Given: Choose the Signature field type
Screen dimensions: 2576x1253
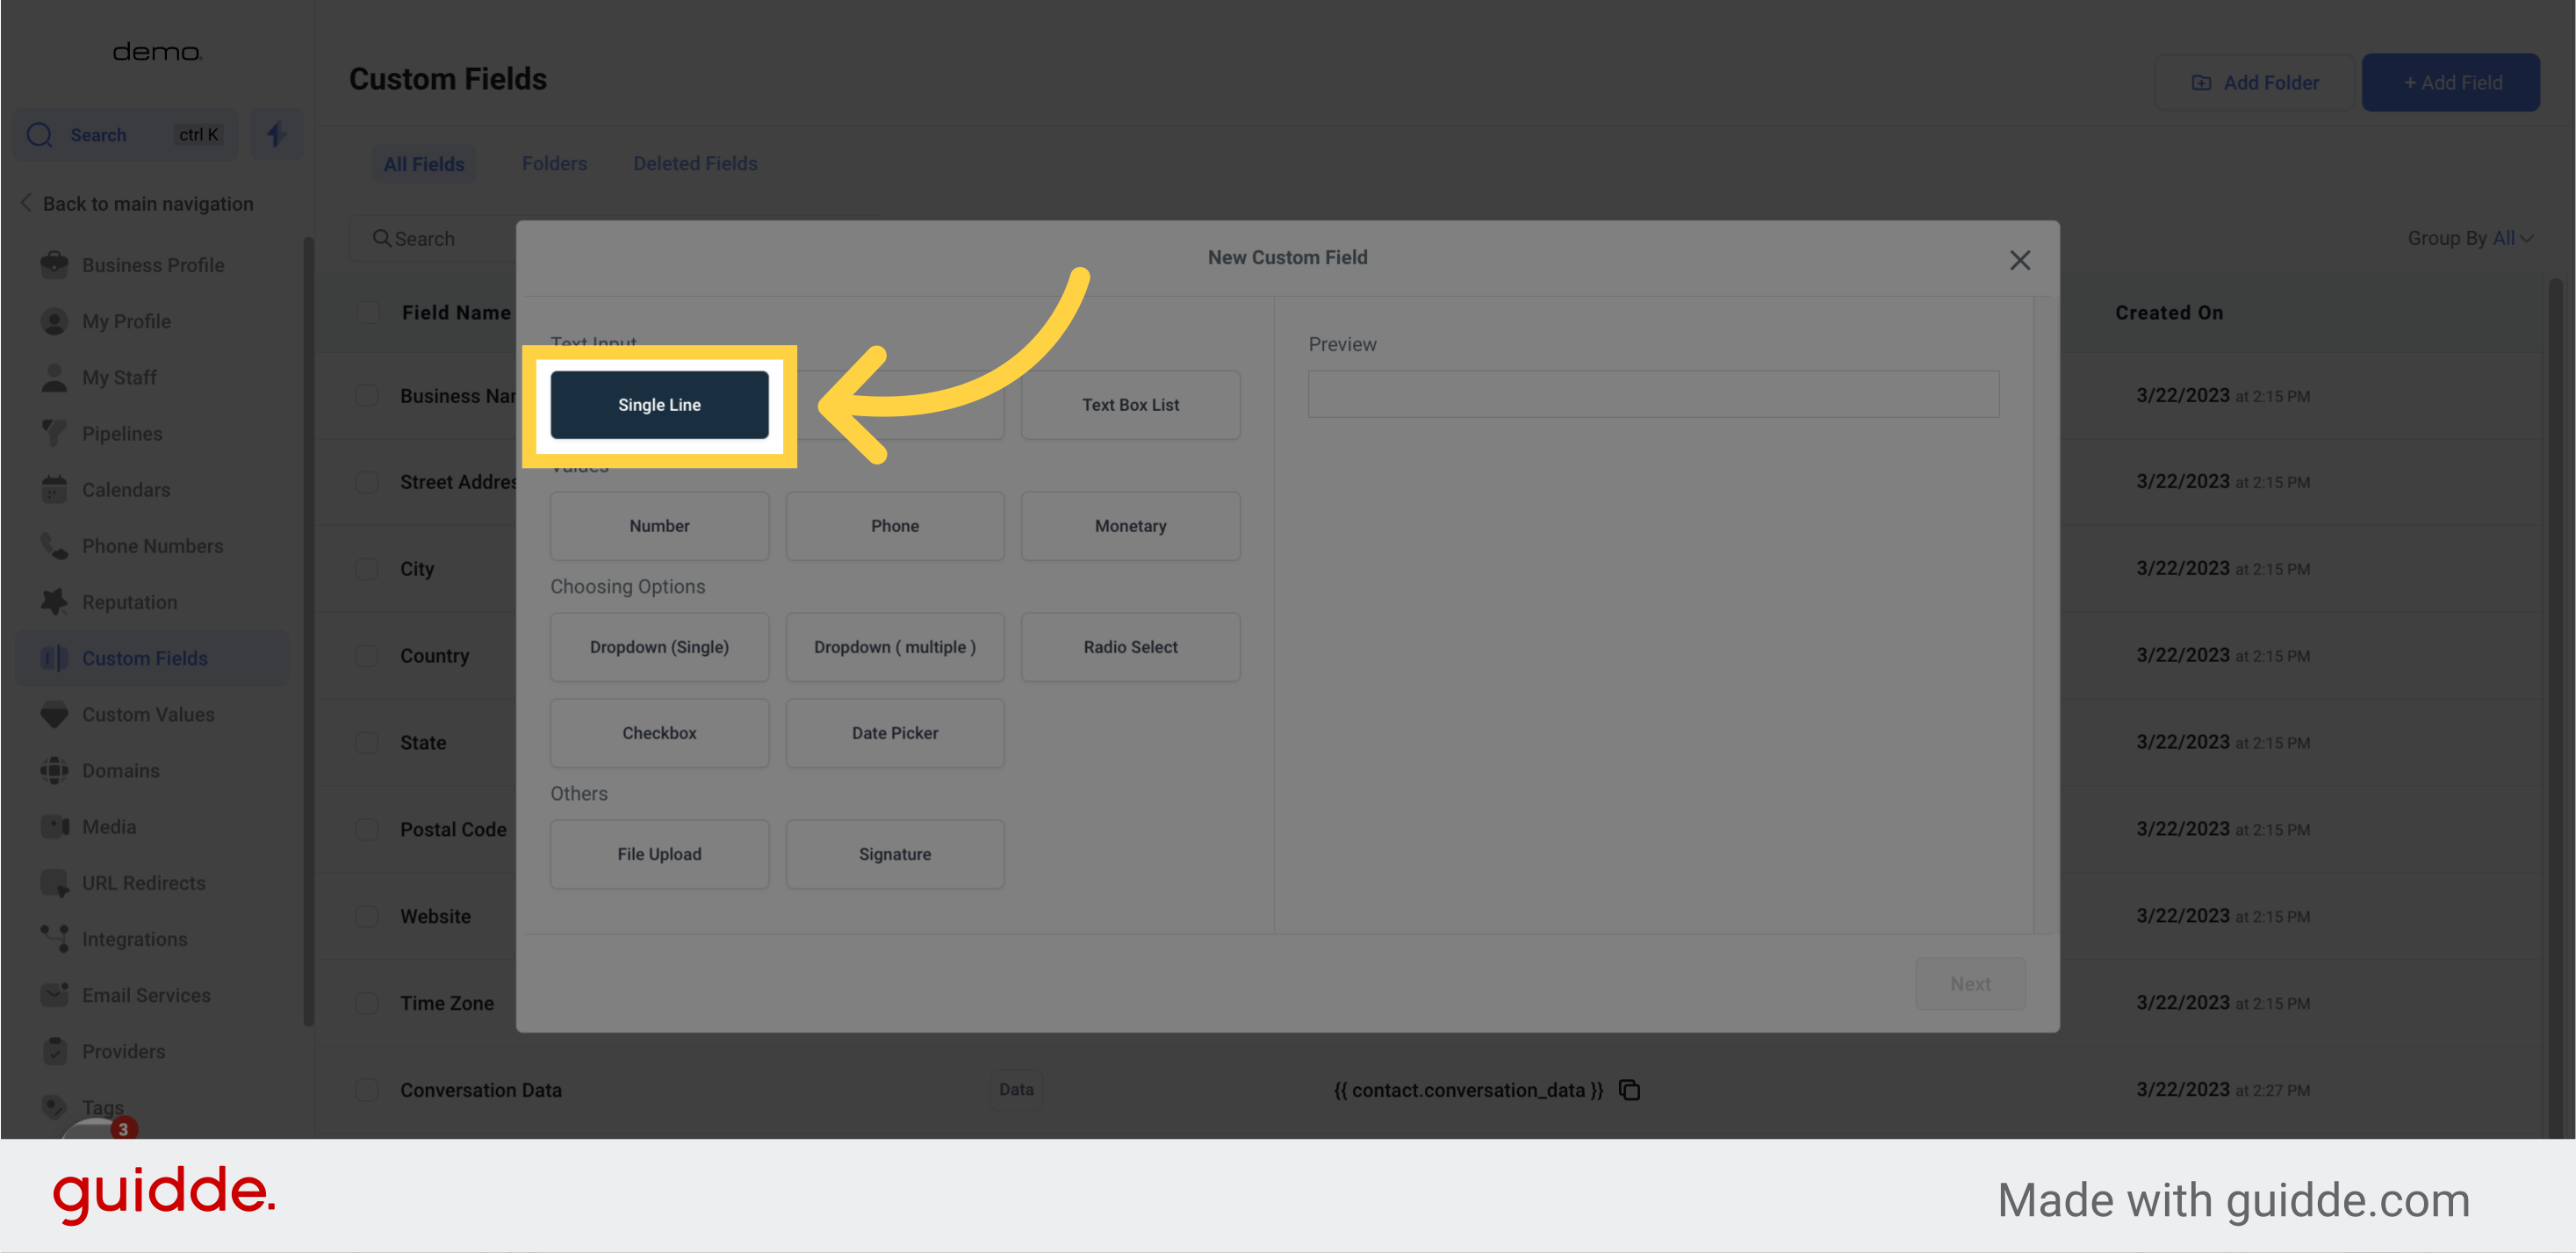Looking at the screenshot, I should tap(895, 853).
